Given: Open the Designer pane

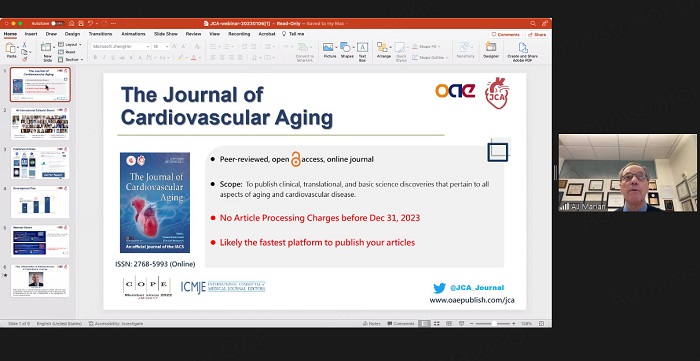Looking at the screenshot, I should pos(491,50).
